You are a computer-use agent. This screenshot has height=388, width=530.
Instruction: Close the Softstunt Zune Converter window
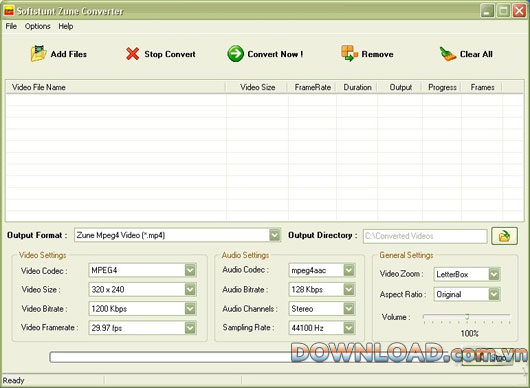[519, 11]
